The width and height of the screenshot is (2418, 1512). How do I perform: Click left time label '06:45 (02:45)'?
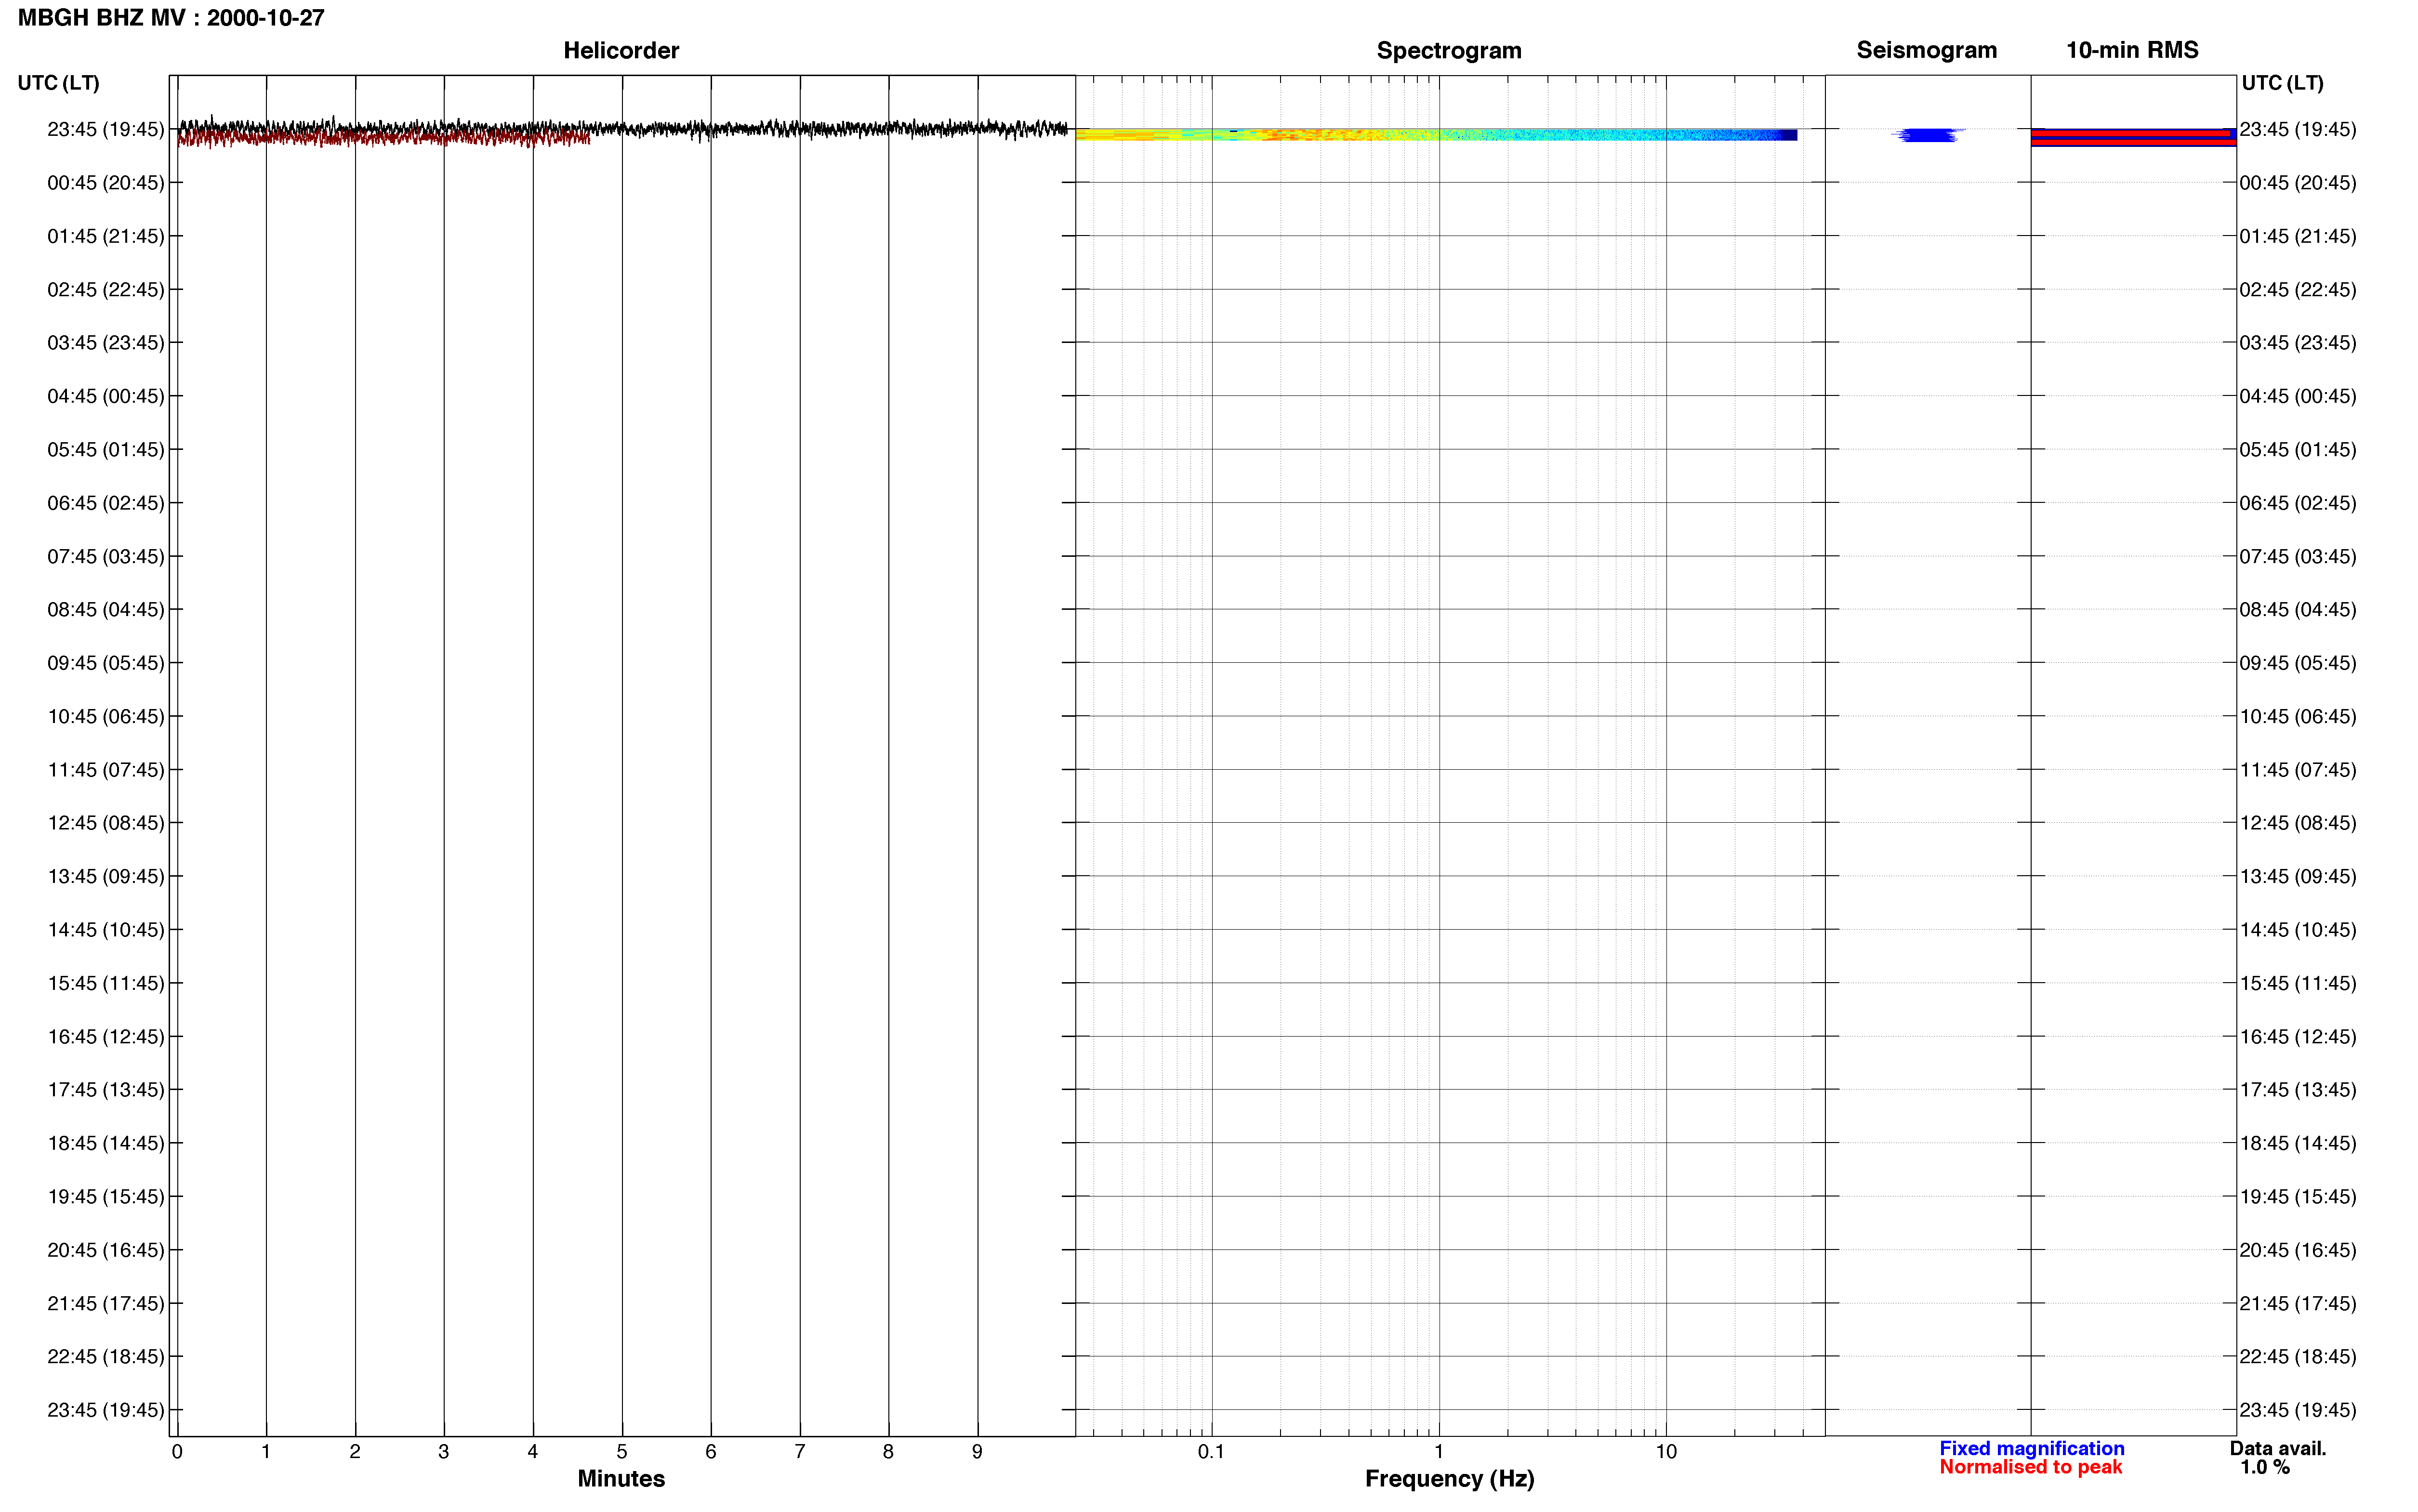coord(106,503)
